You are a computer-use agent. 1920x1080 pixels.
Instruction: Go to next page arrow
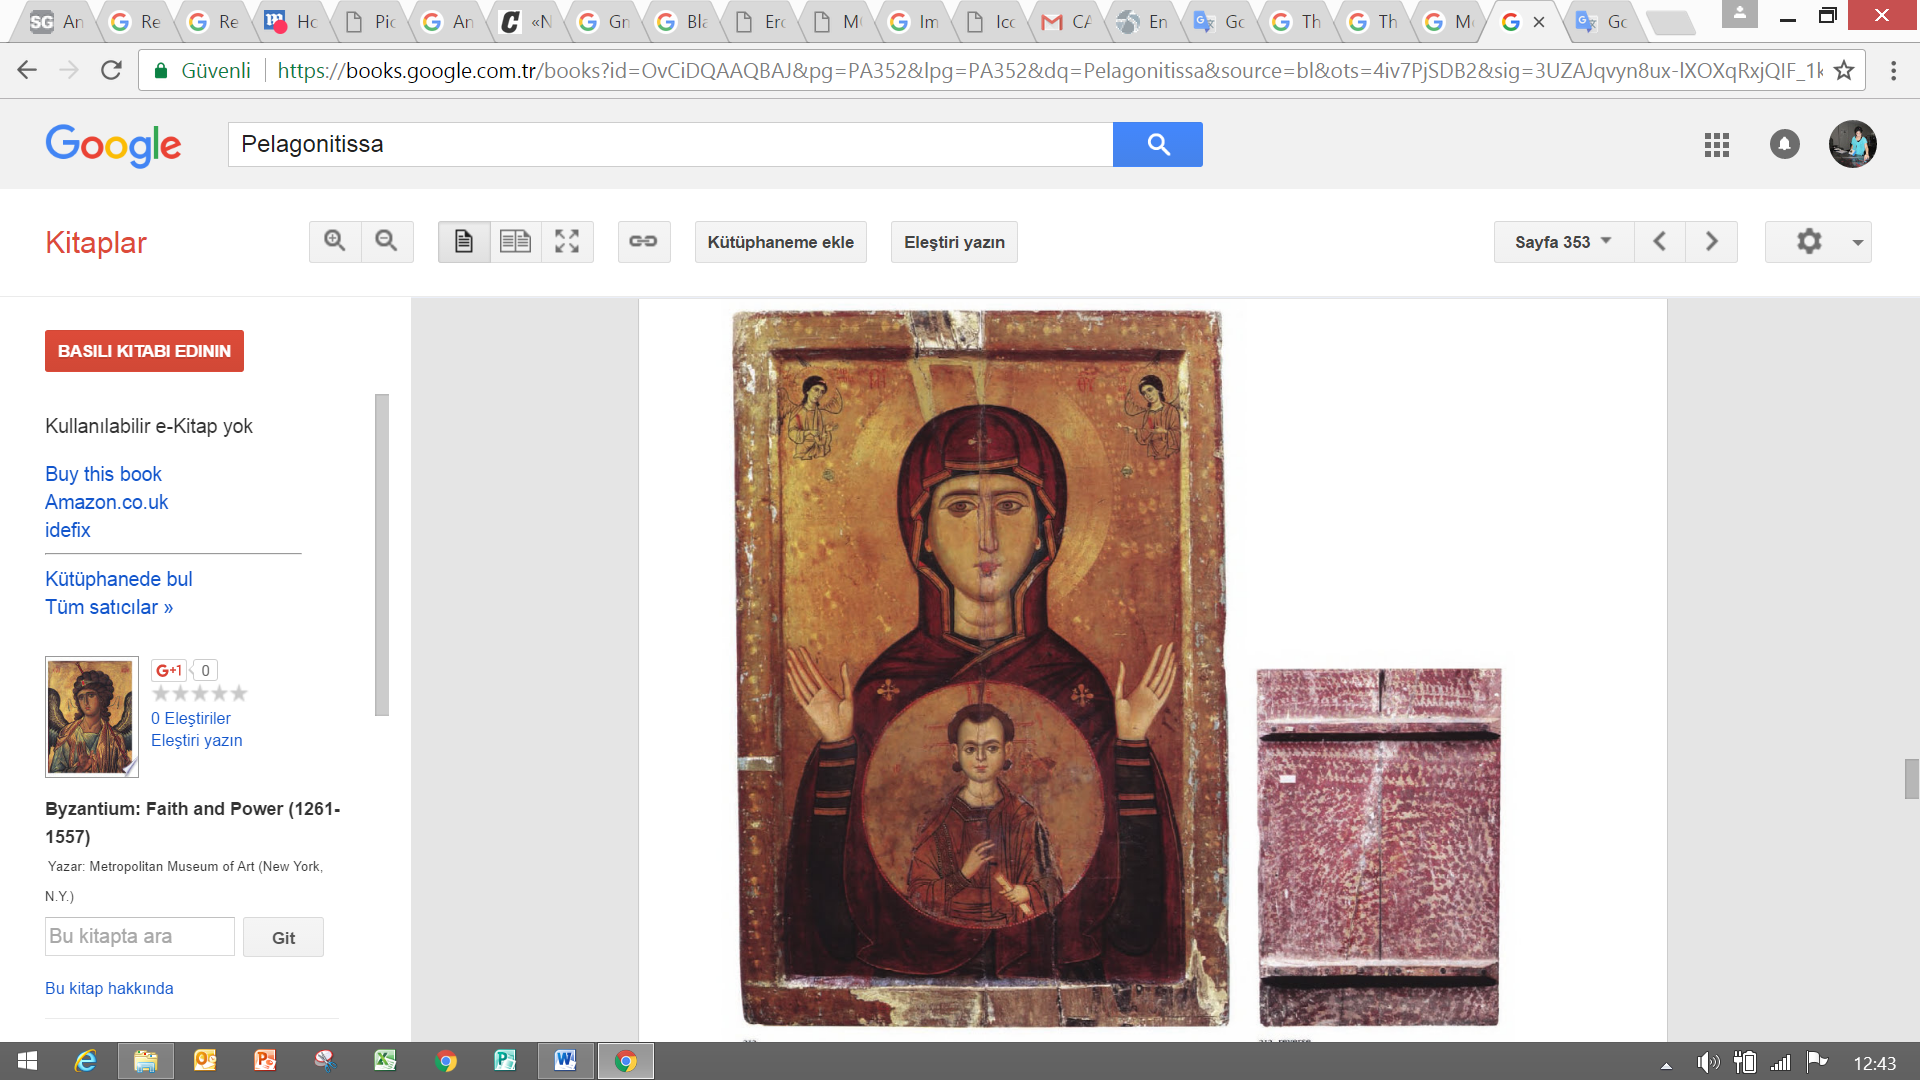point(1711,242)
